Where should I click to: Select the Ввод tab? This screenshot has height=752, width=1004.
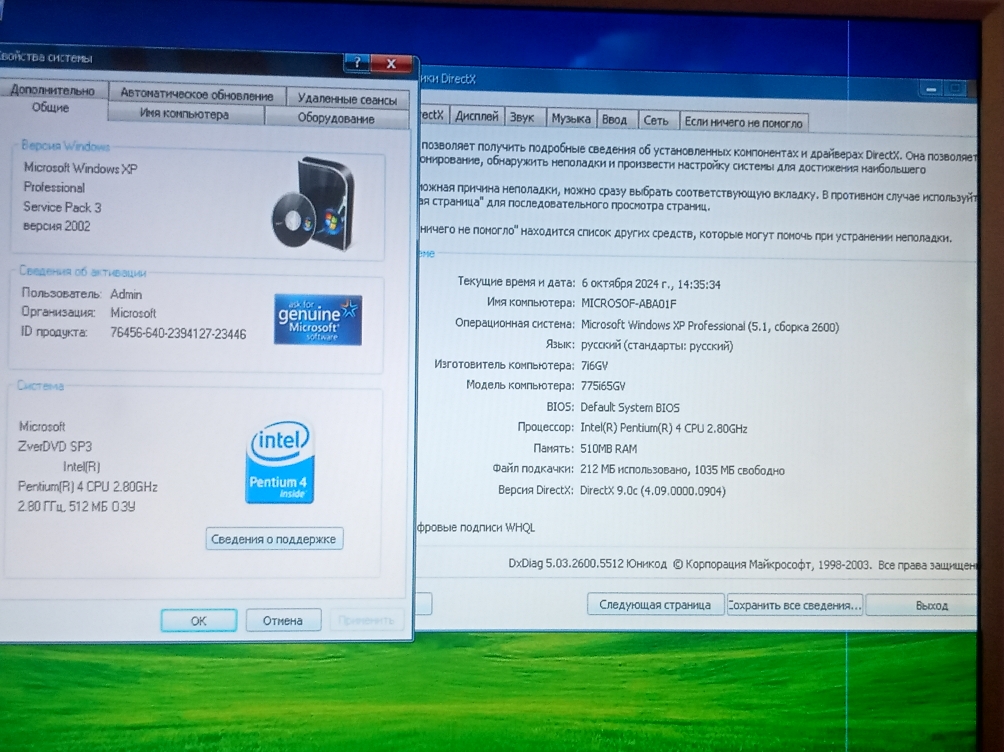coord(614,120)
